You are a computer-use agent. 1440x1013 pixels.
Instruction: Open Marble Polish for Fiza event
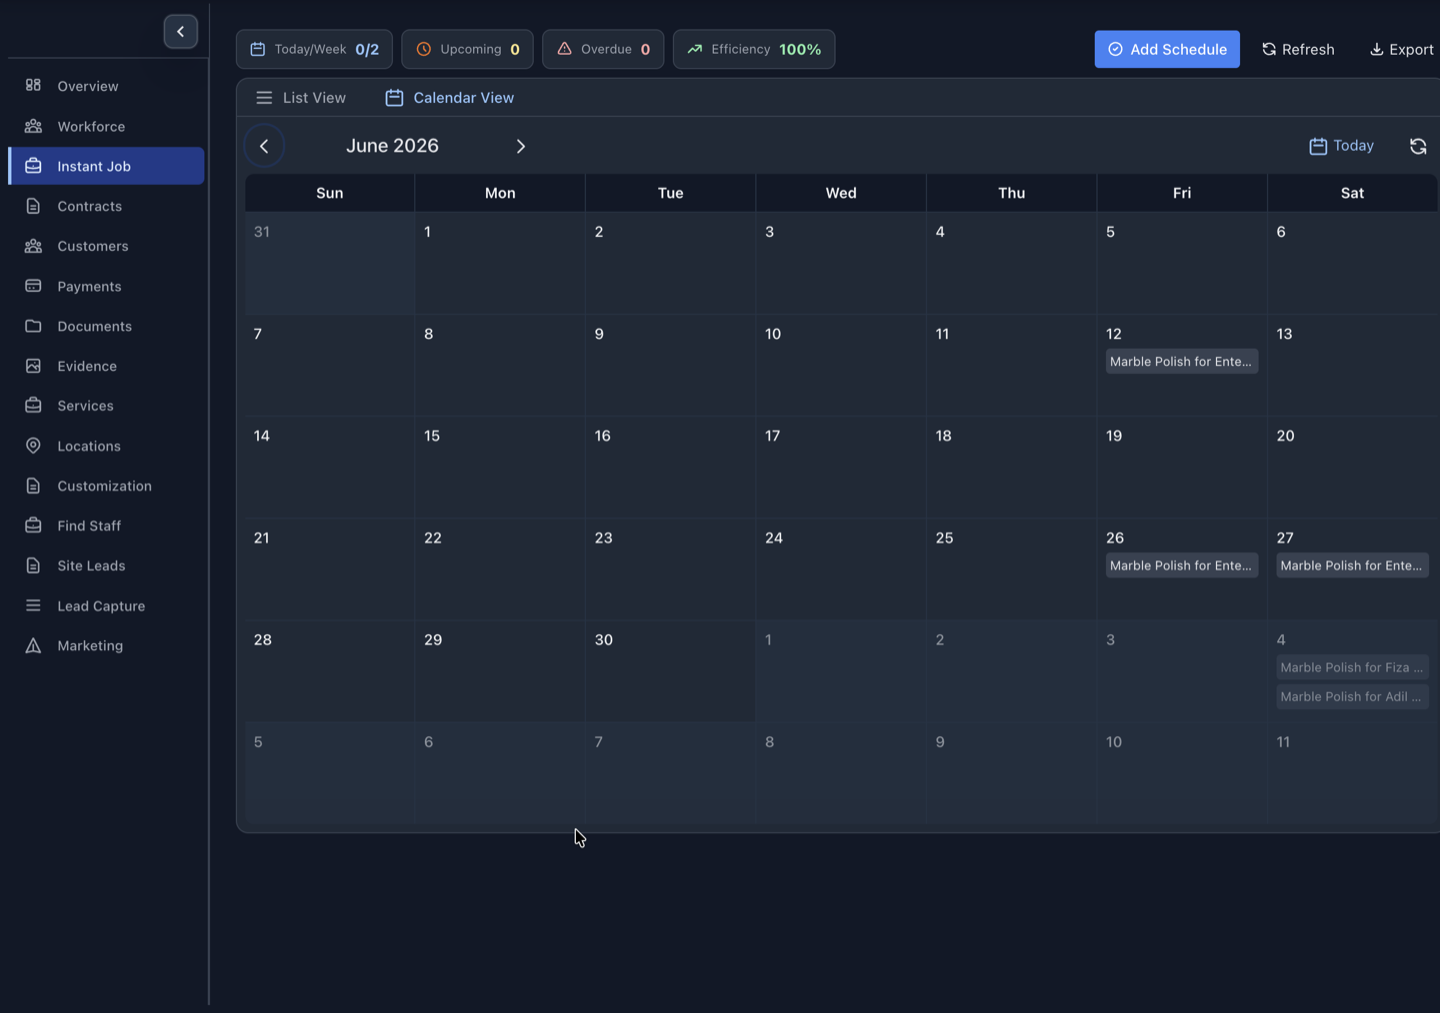tap(1352, 668)
